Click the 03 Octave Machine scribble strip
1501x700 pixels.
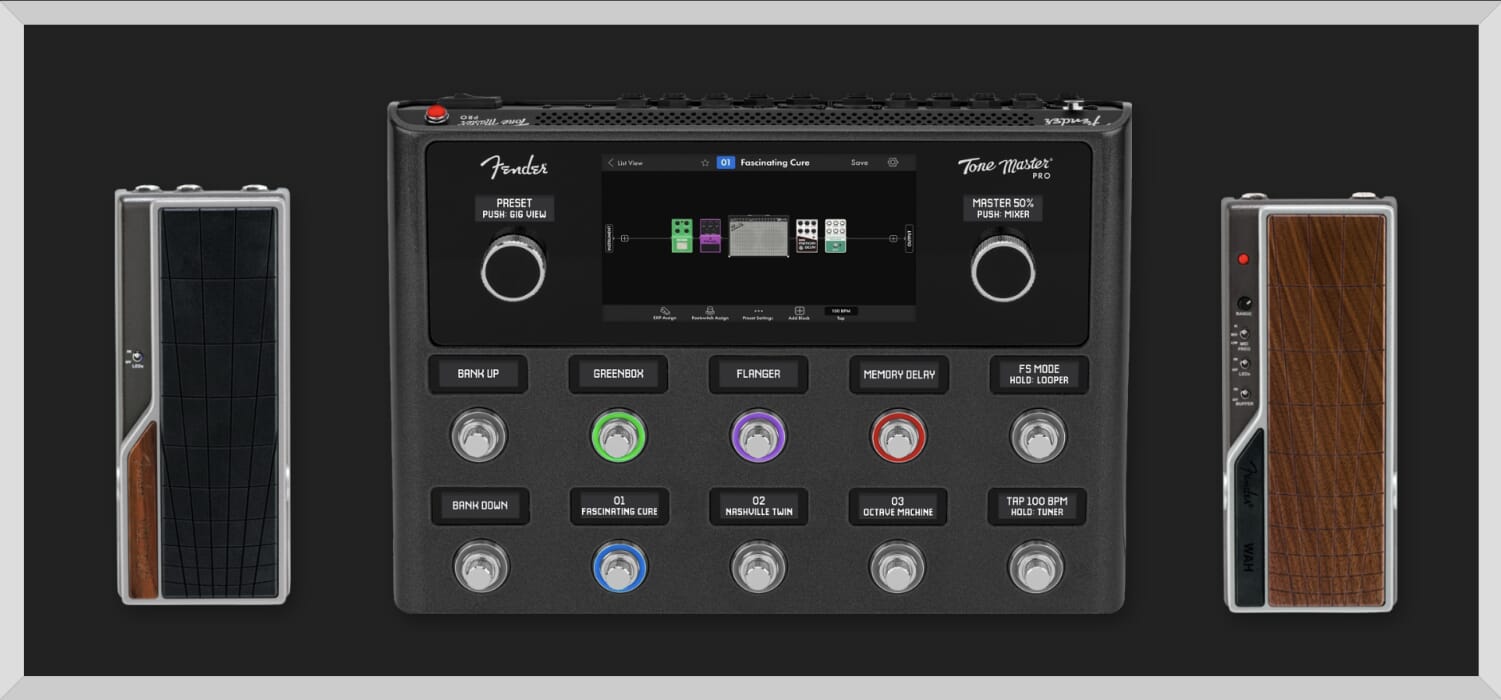(898, 505)
